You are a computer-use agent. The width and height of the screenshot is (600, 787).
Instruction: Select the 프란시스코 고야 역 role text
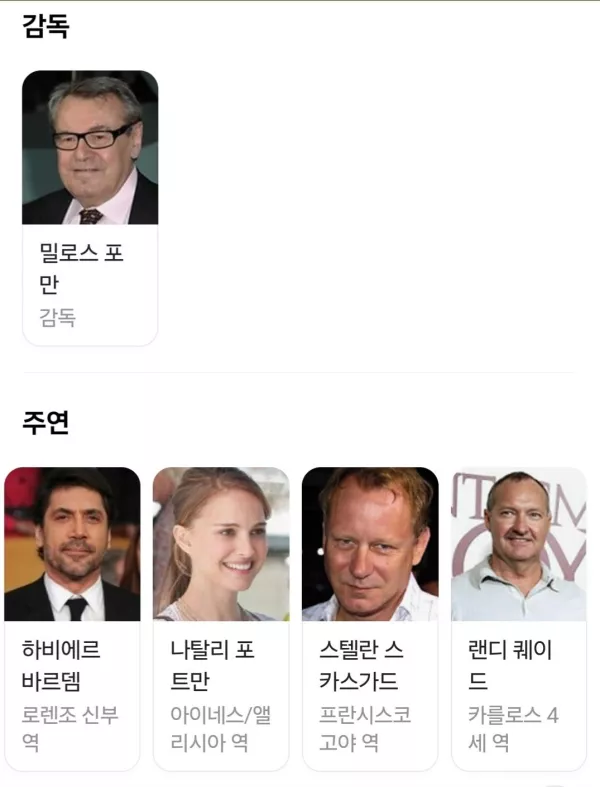(365, 728)
